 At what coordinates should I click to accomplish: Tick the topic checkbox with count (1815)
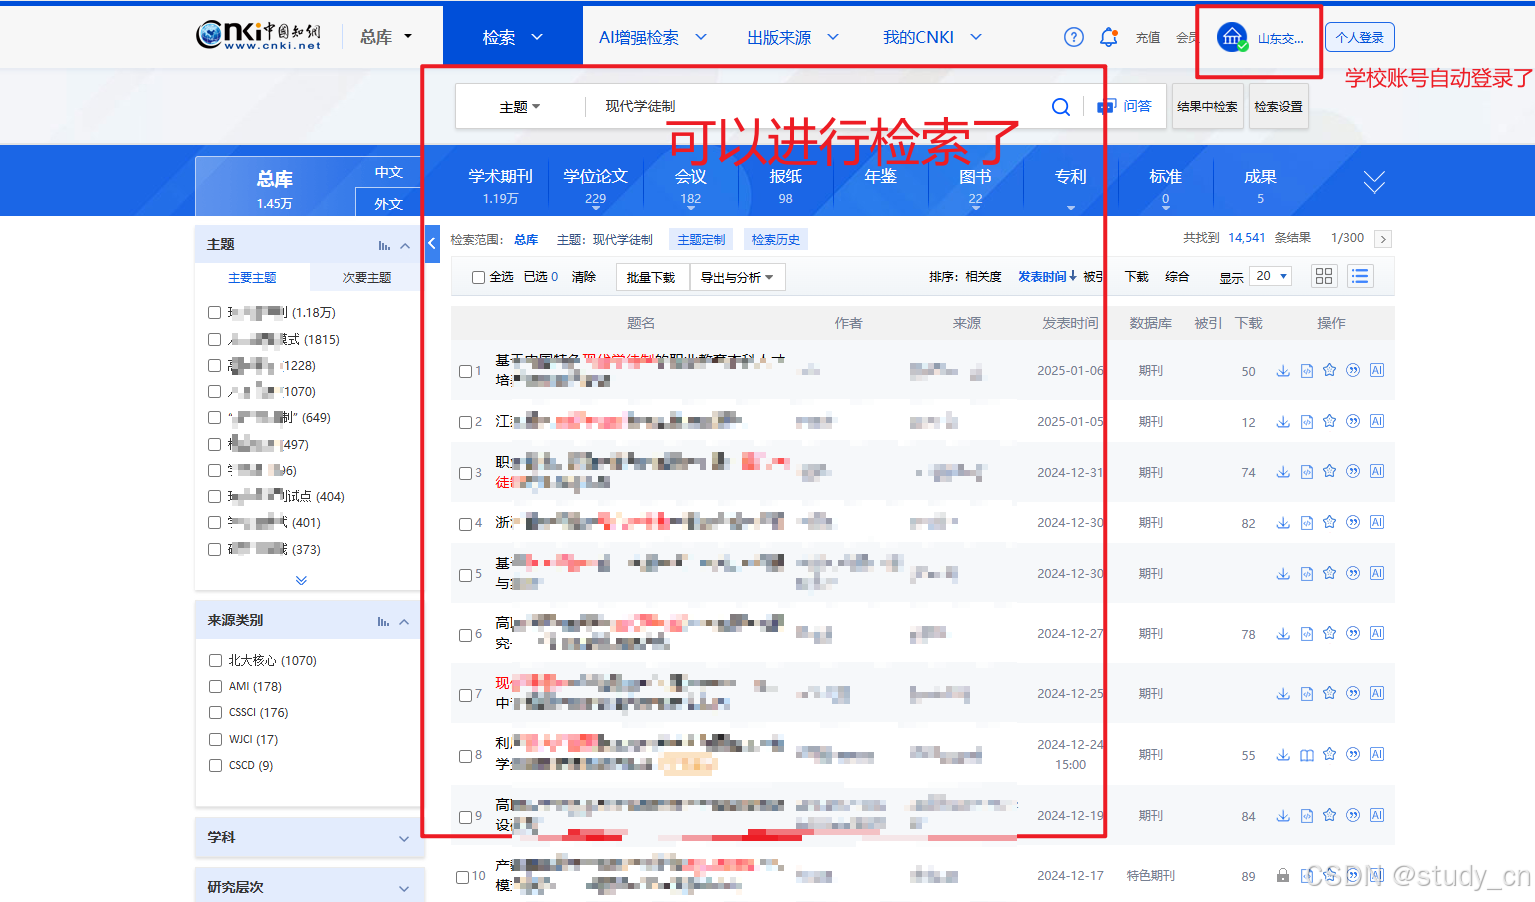coord(214,339)
